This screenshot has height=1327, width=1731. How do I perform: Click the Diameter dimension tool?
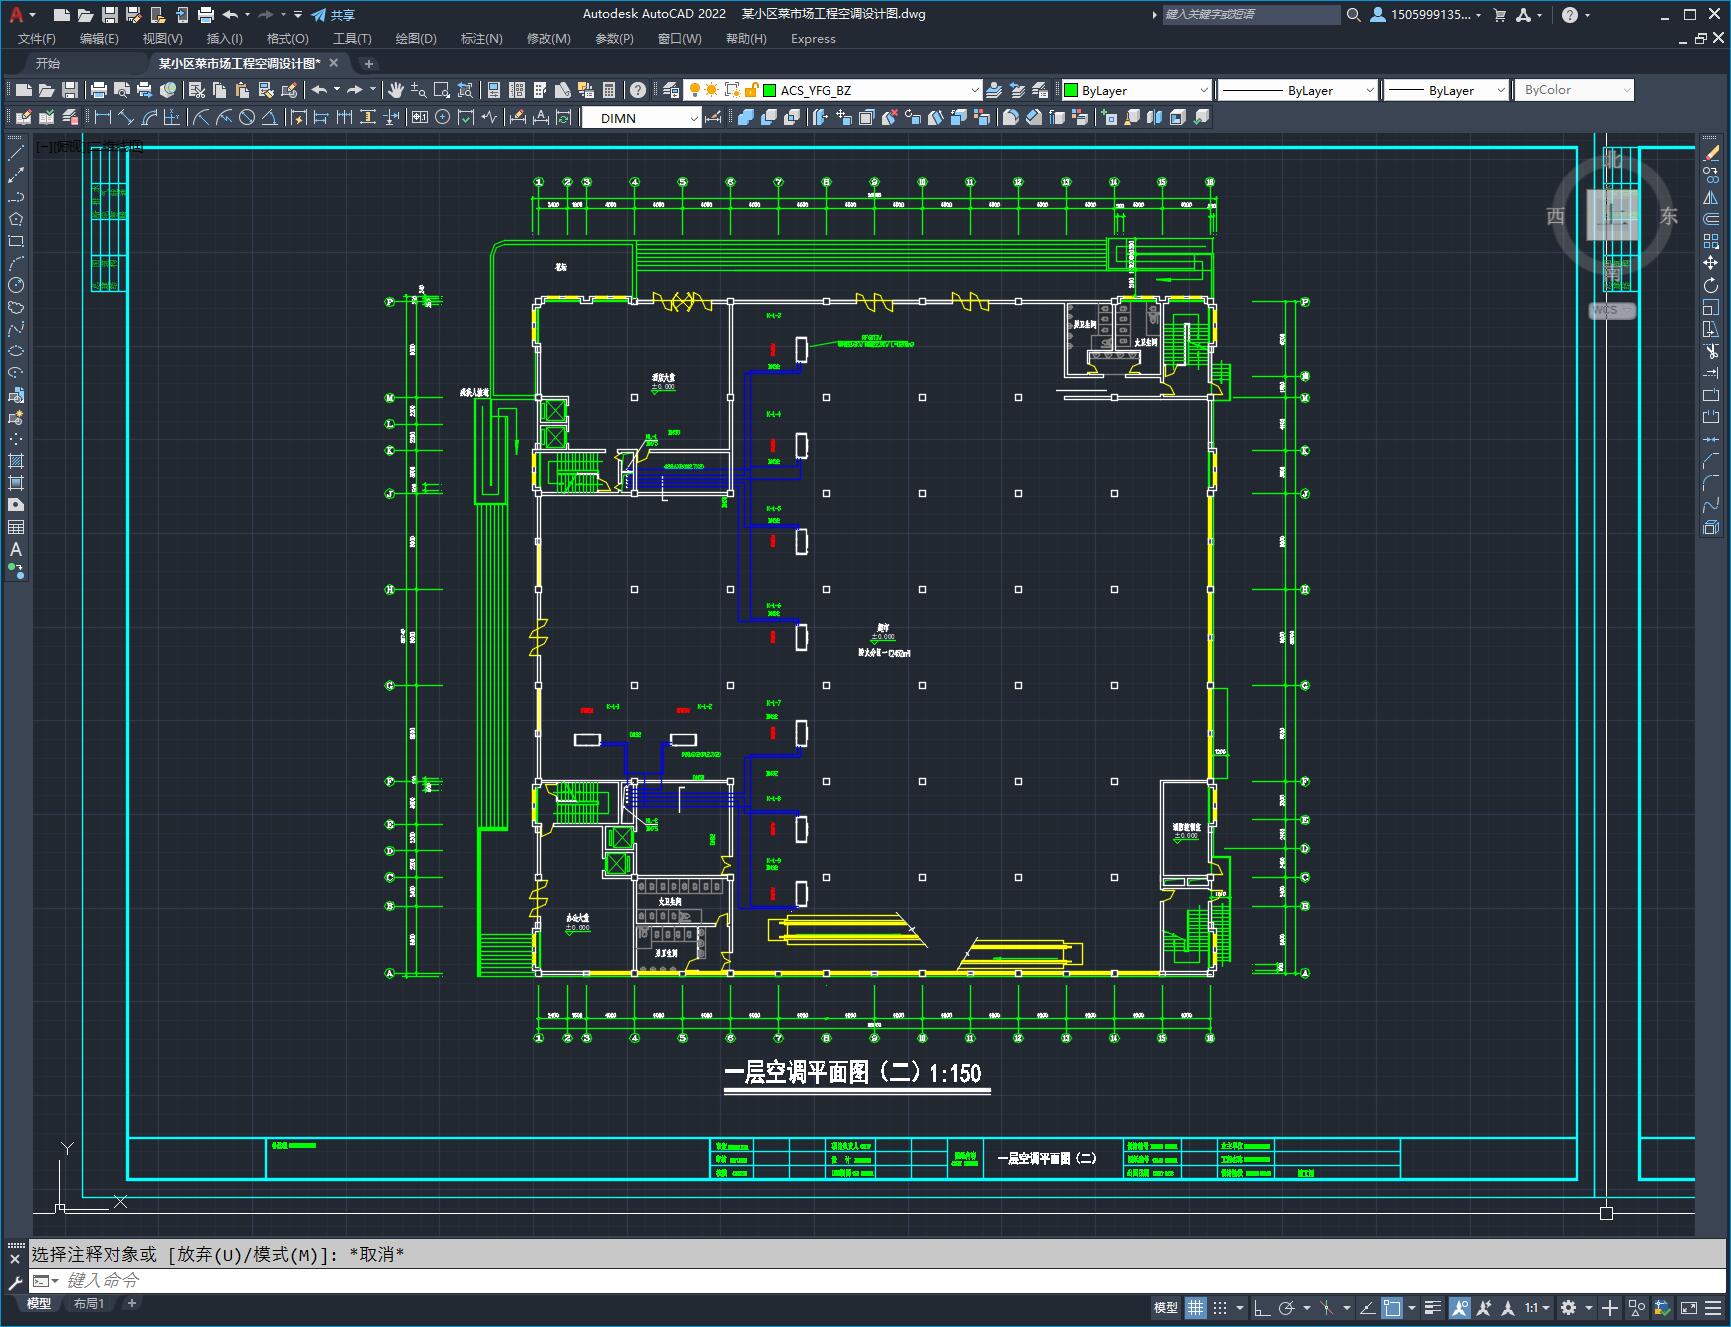click(x=247, y=117)
